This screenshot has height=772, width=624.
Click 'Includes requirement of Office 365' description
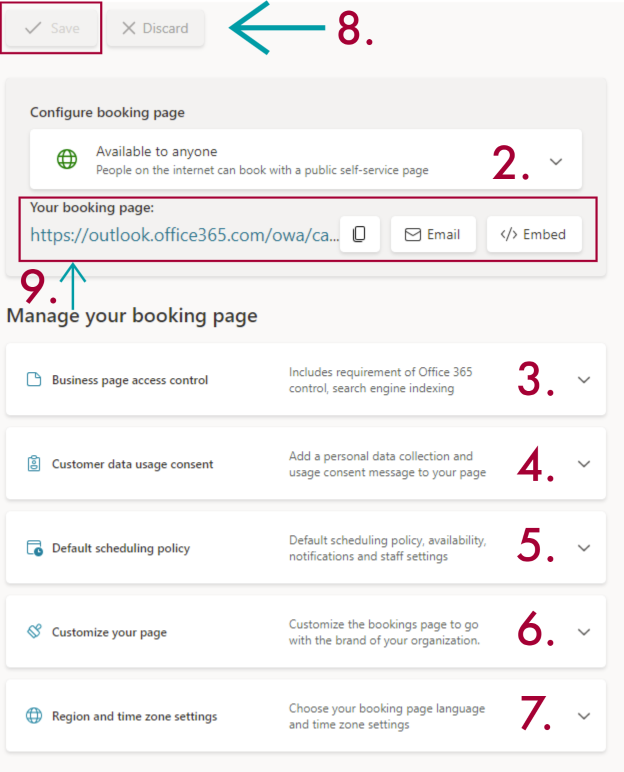[x=381, y=380]
